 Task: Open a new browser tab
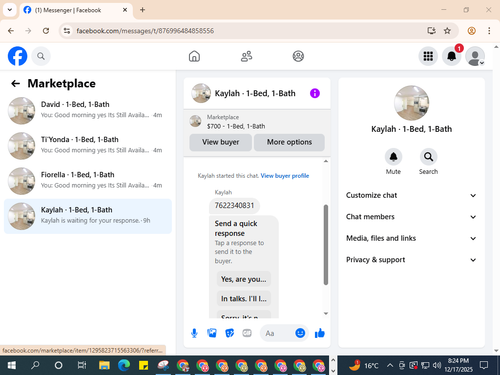point(142,10)
